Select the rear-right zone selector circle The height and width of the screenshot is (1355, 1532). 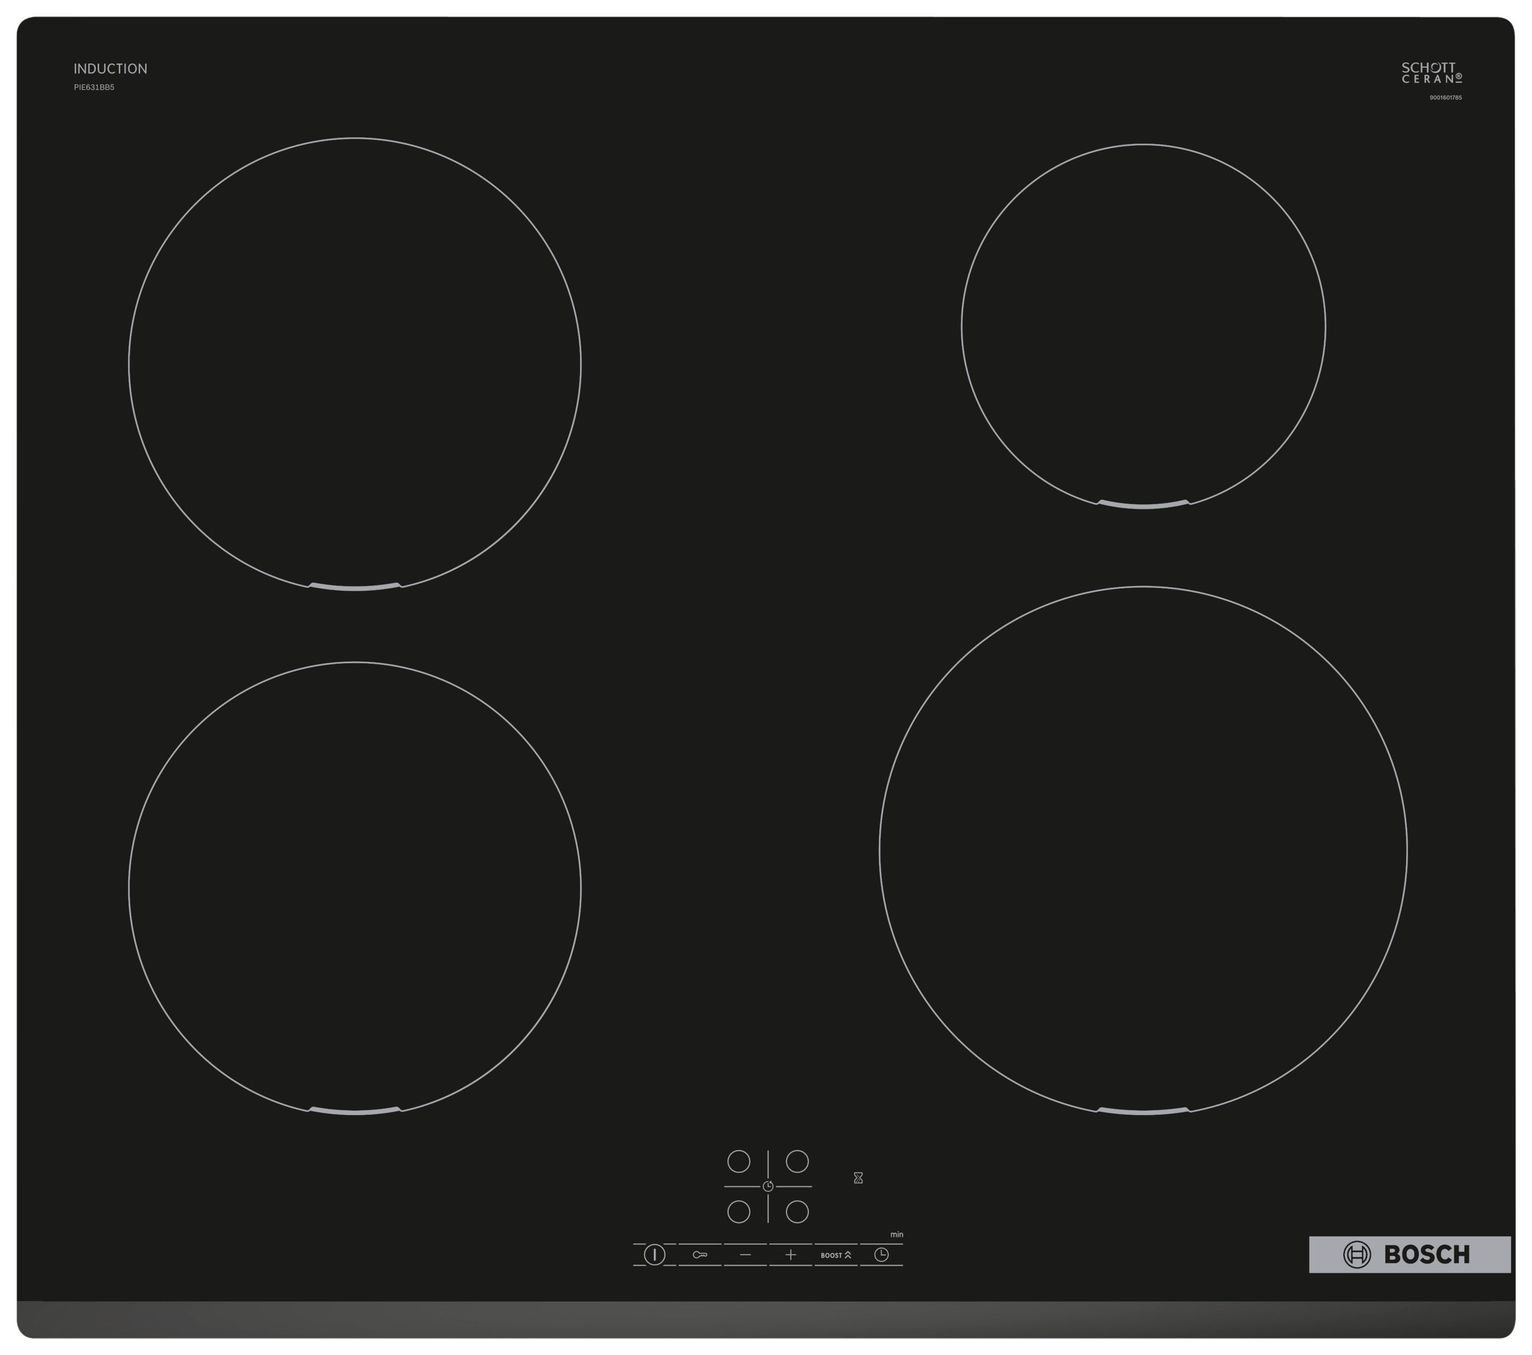coord(797,1162)
